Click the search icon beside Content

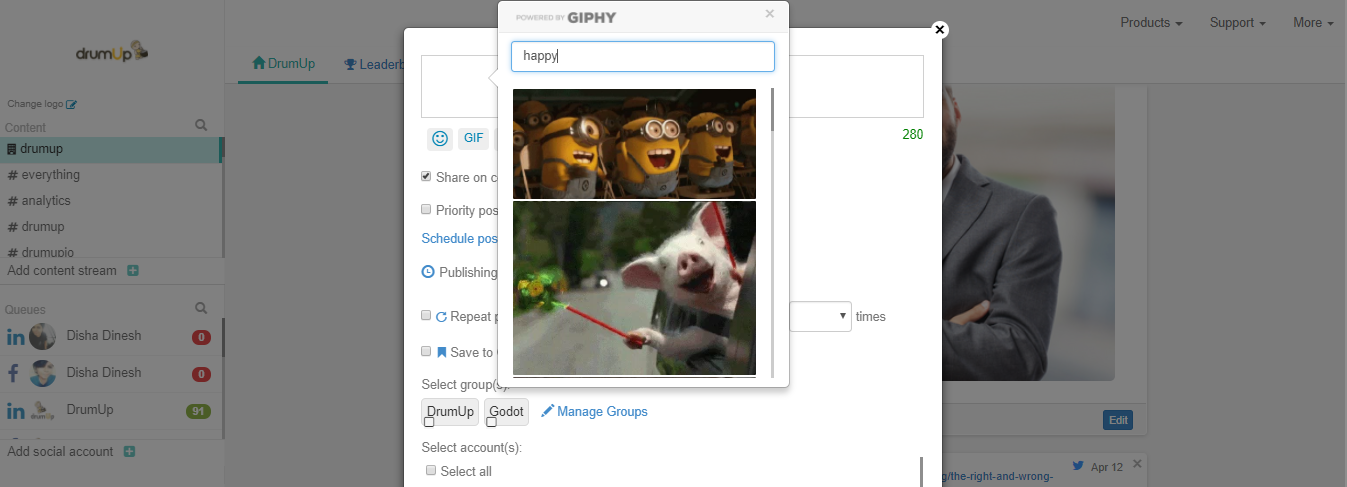[x=201, y=126]
